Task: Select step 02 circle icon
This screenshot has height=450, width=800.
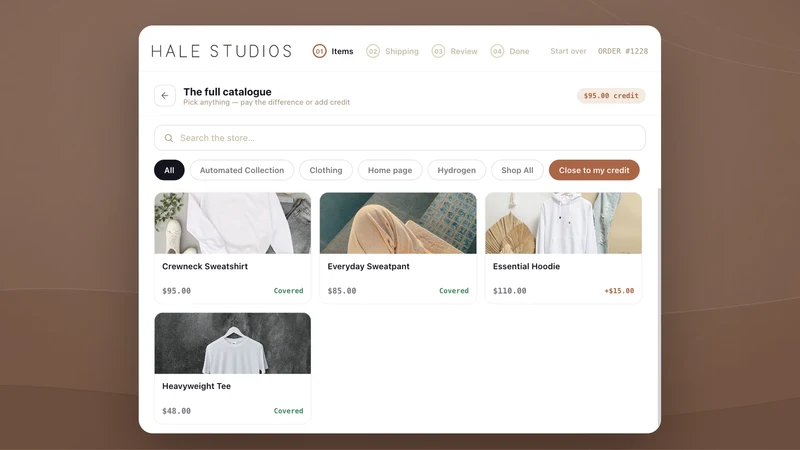Action: click(373, 51)
